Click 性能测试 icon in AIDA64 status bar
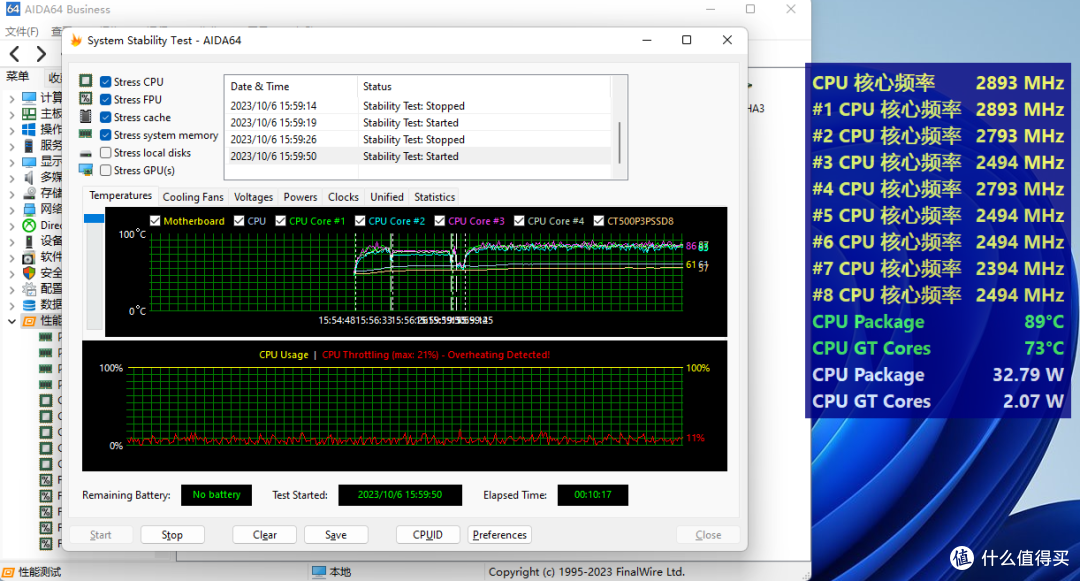Image resolution: width=1080 pixels, height=581 pixels. [x=8, y=572]
